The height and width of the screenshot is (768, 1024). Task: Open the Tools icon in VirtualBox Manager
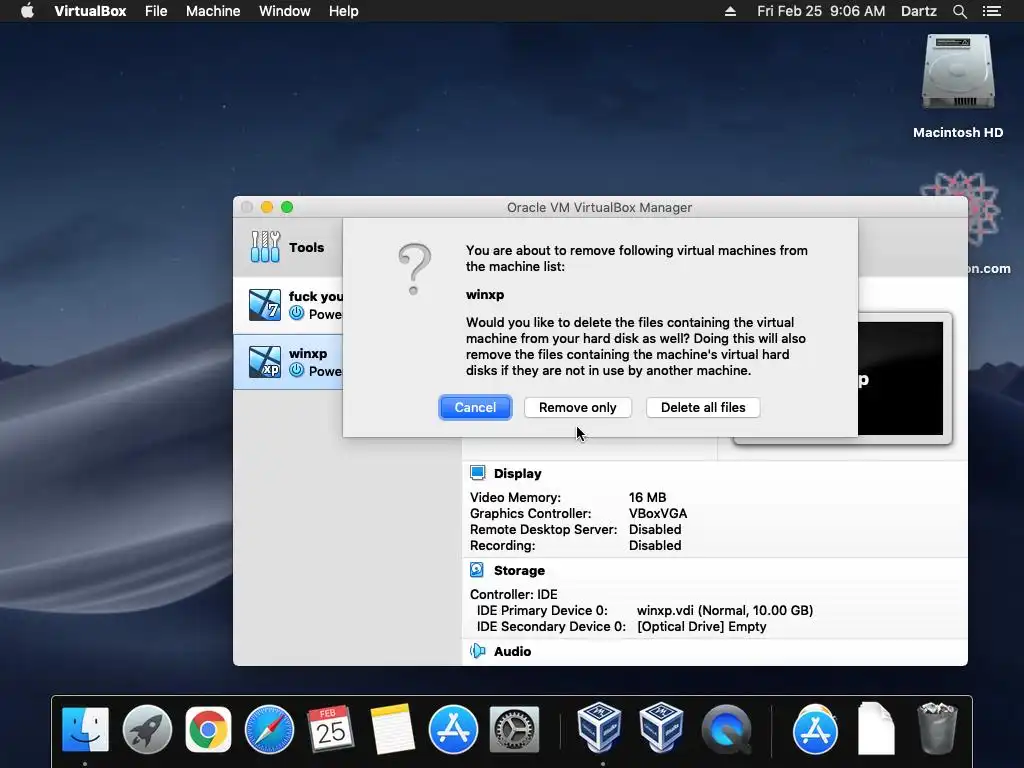[265, 247]
